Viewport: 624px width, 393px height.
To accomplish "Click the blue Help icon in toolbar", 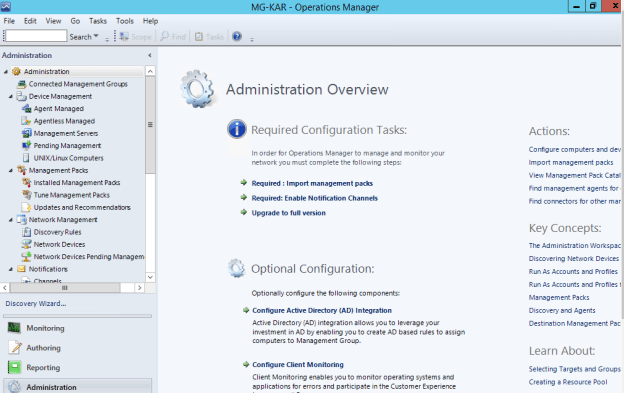I will click(x=237, y=37).
